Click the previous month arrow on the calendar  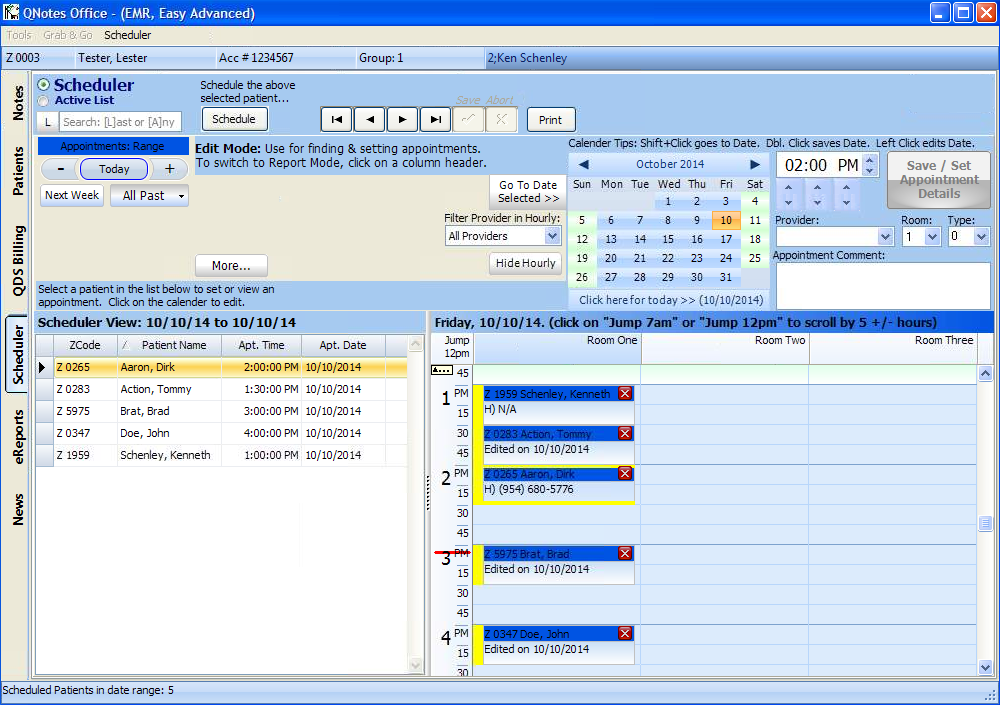click(x=582, y=163)
